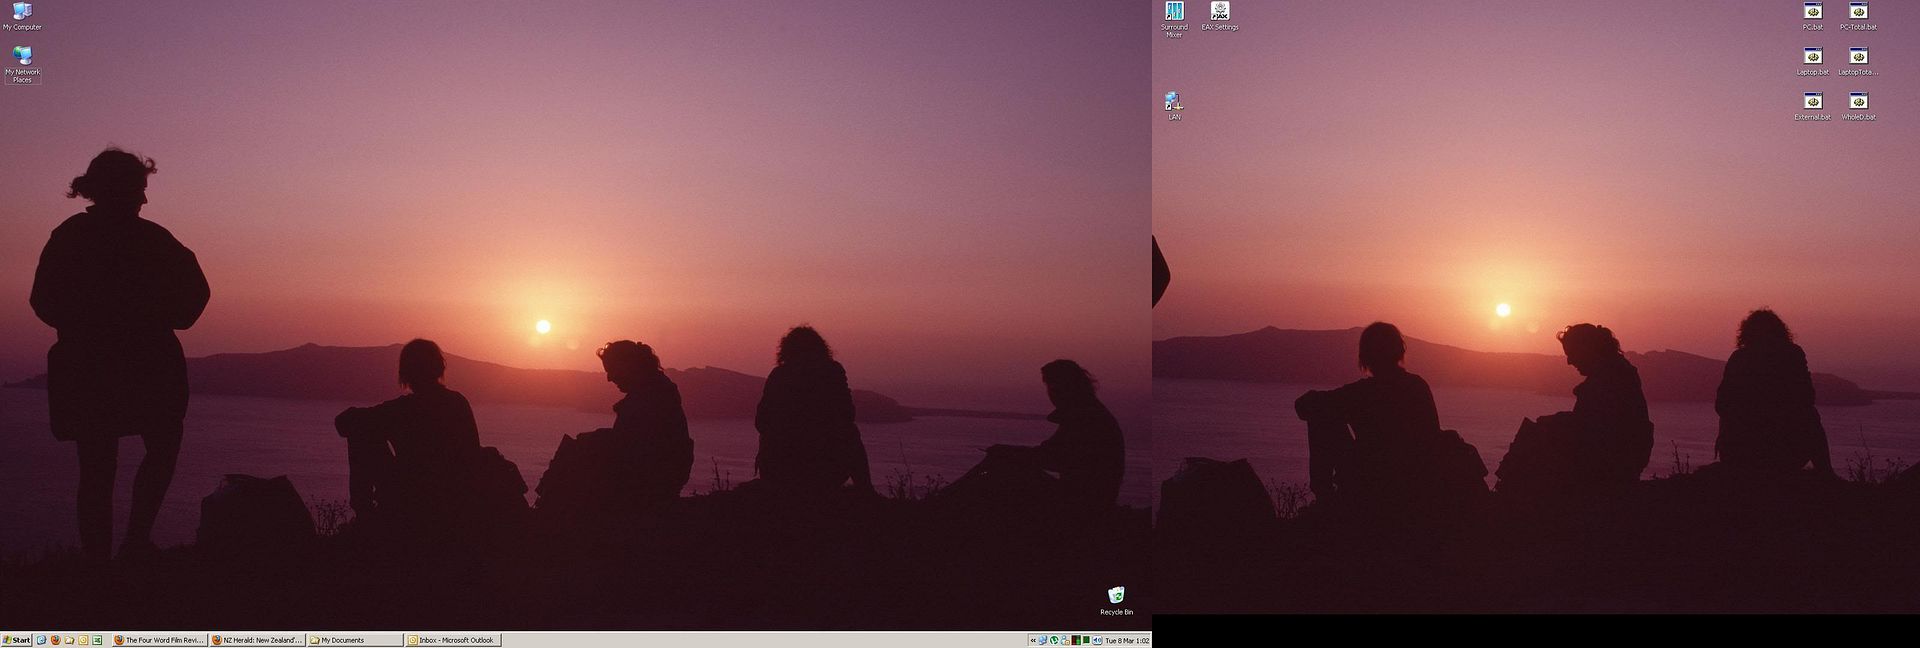Select the LAN shortcut icon
The image size is (1920, 648).
coord(1174,106)
